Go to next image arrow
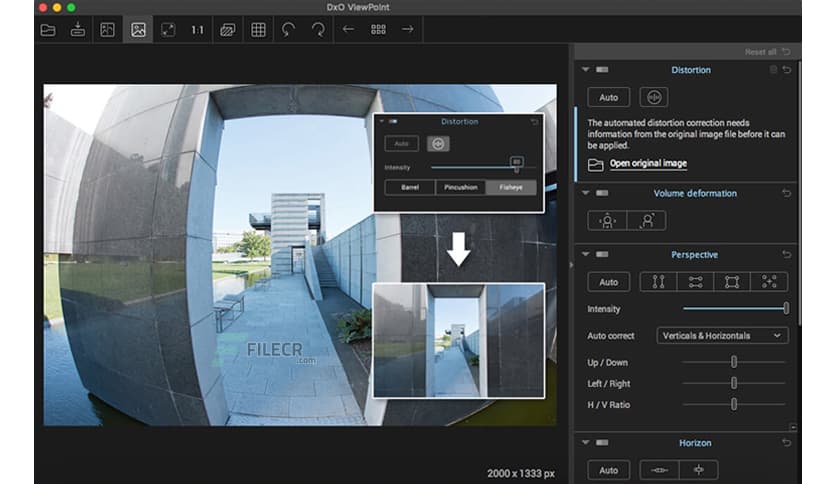This screenshot has width=836, height=484. coord(408,29)
